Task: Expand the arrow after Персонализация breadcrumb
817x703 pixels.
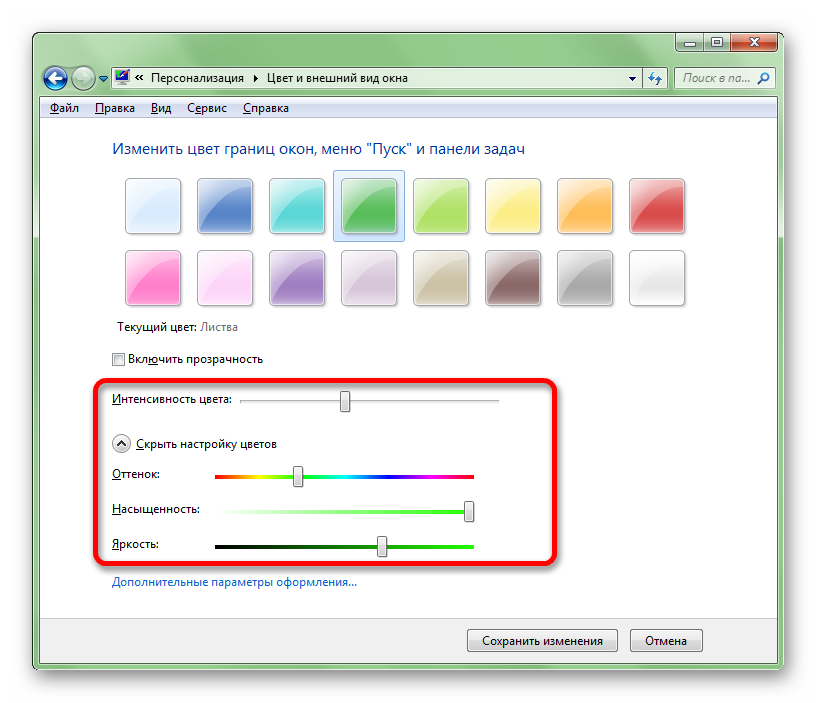Action: [256, 78]
